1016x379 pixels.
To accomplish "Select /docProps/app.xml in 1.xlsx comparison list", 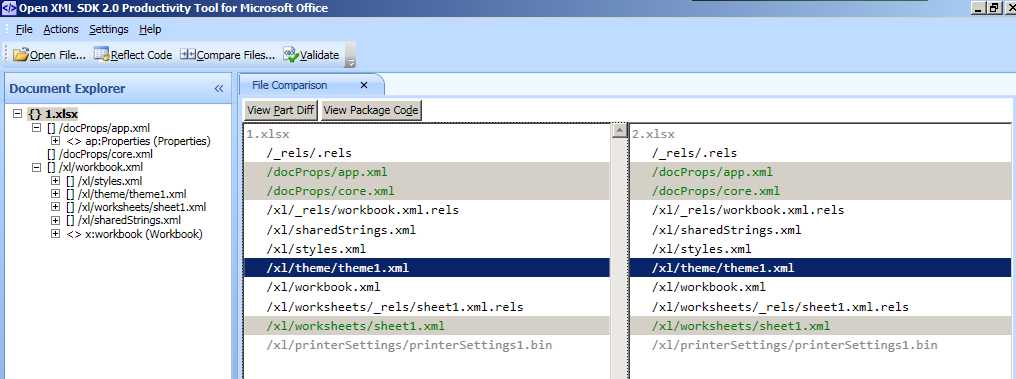I will (427, 172).
